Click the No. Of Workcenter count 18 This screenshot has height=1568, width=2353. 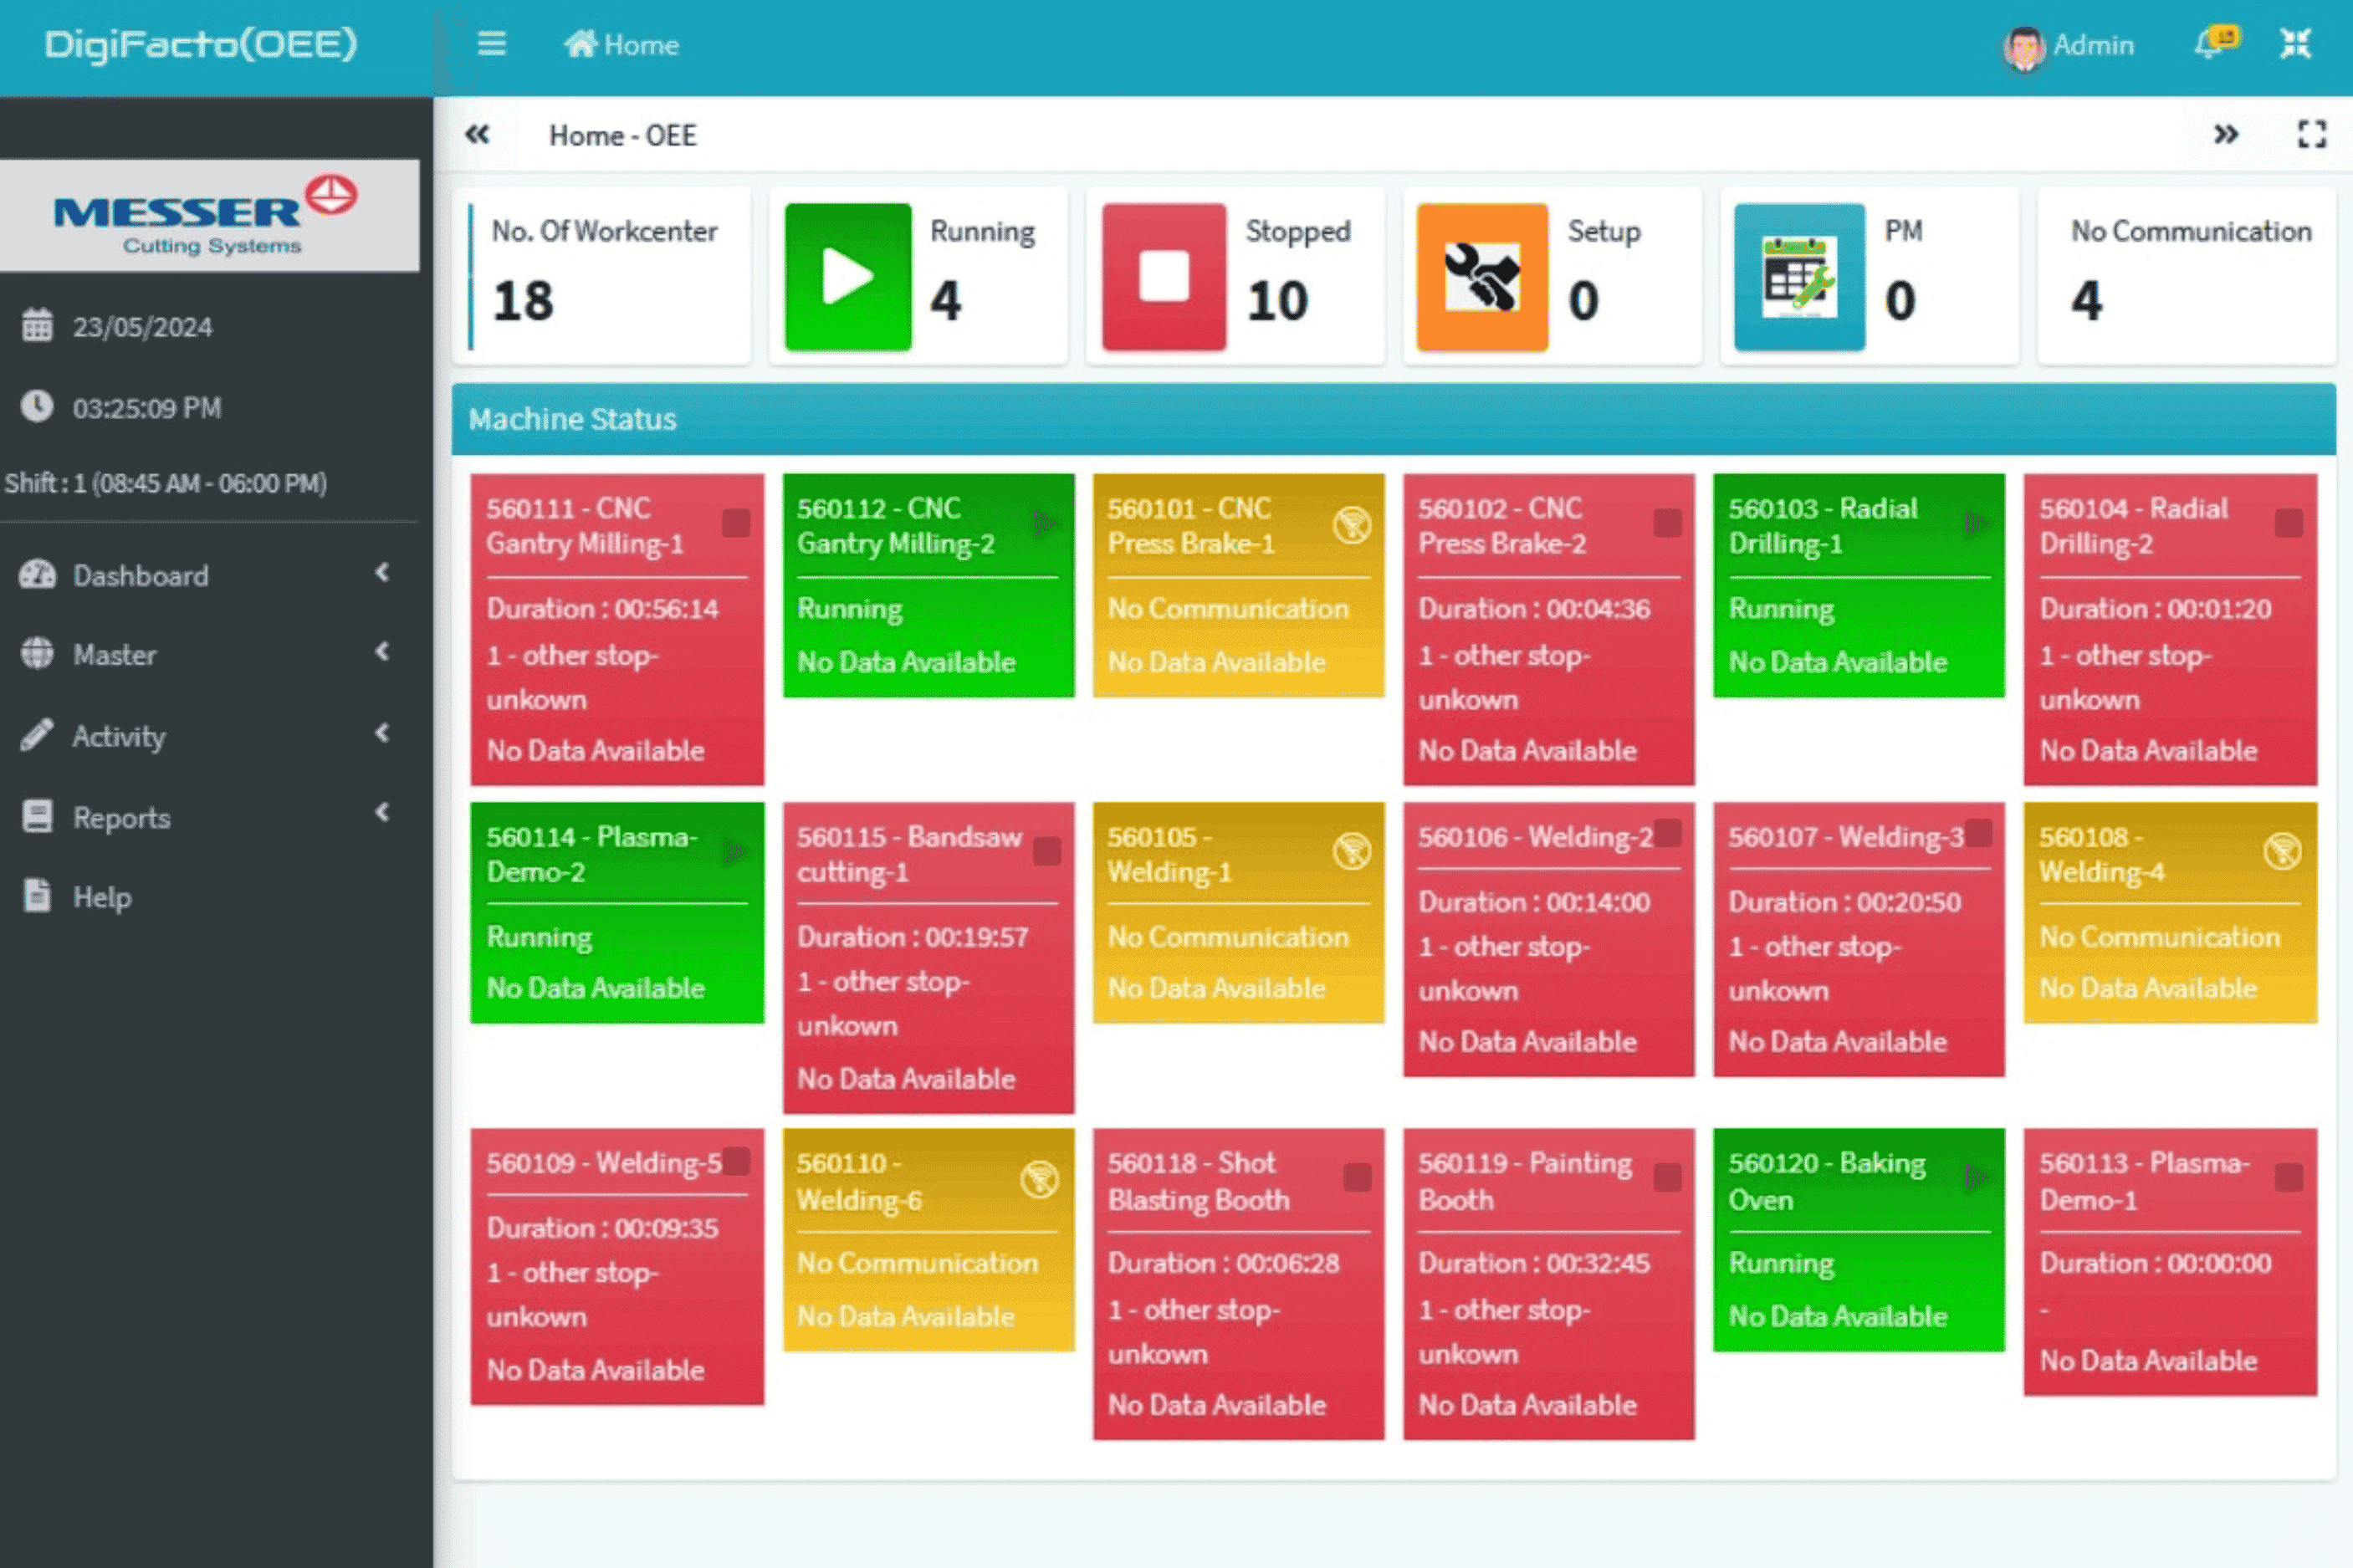pos(522,301)
